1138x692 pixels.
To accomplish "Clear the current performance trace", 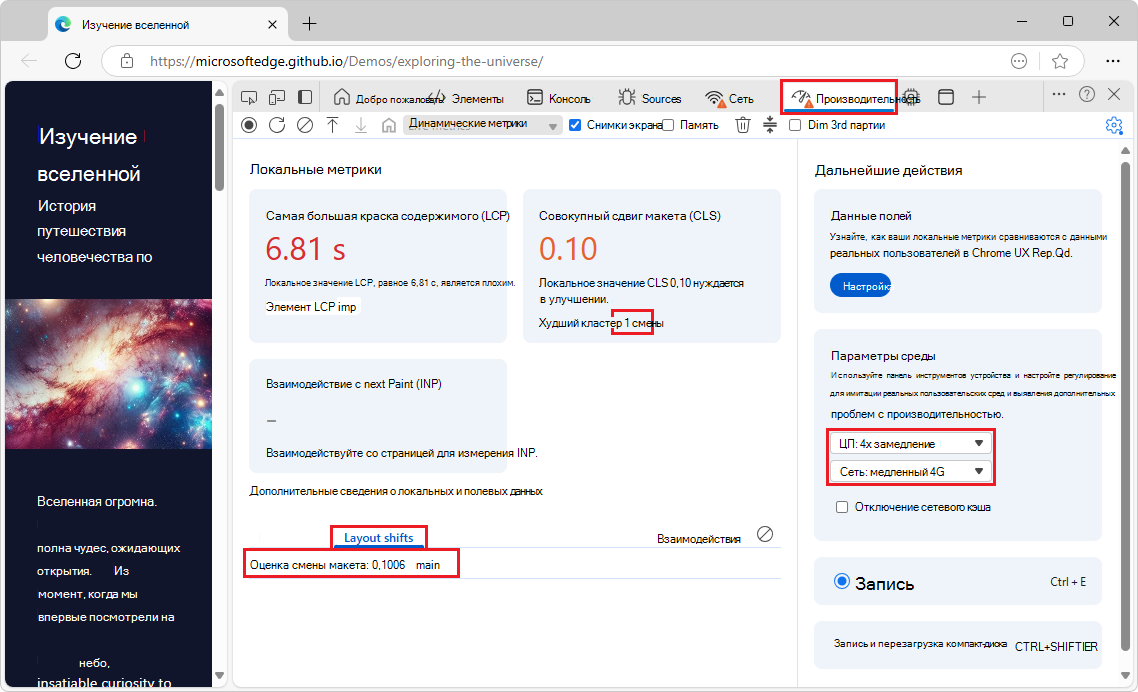I will pyautogui.click(x=305, y=125).
